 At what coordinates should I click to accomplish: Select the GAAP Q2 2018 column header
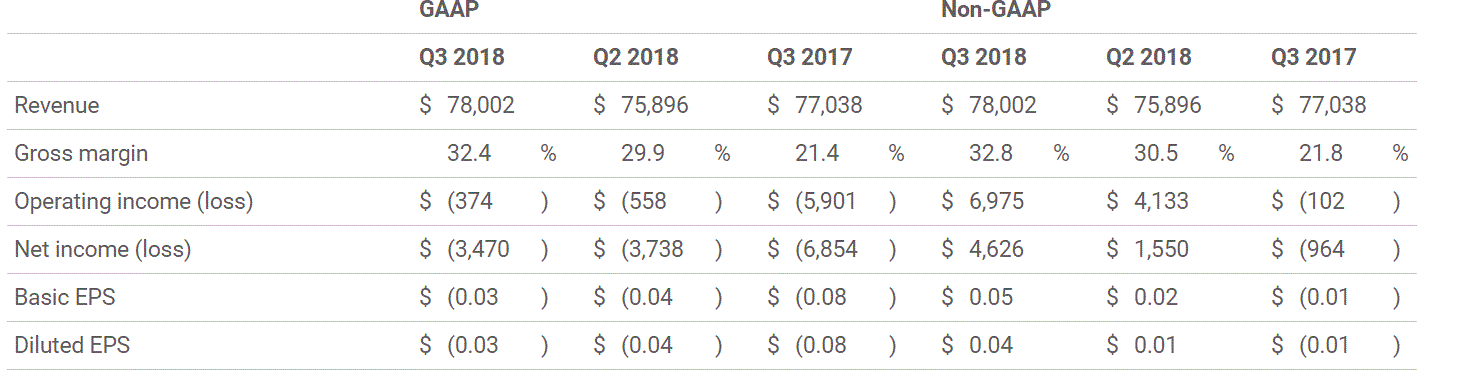(x=636, y=57)
